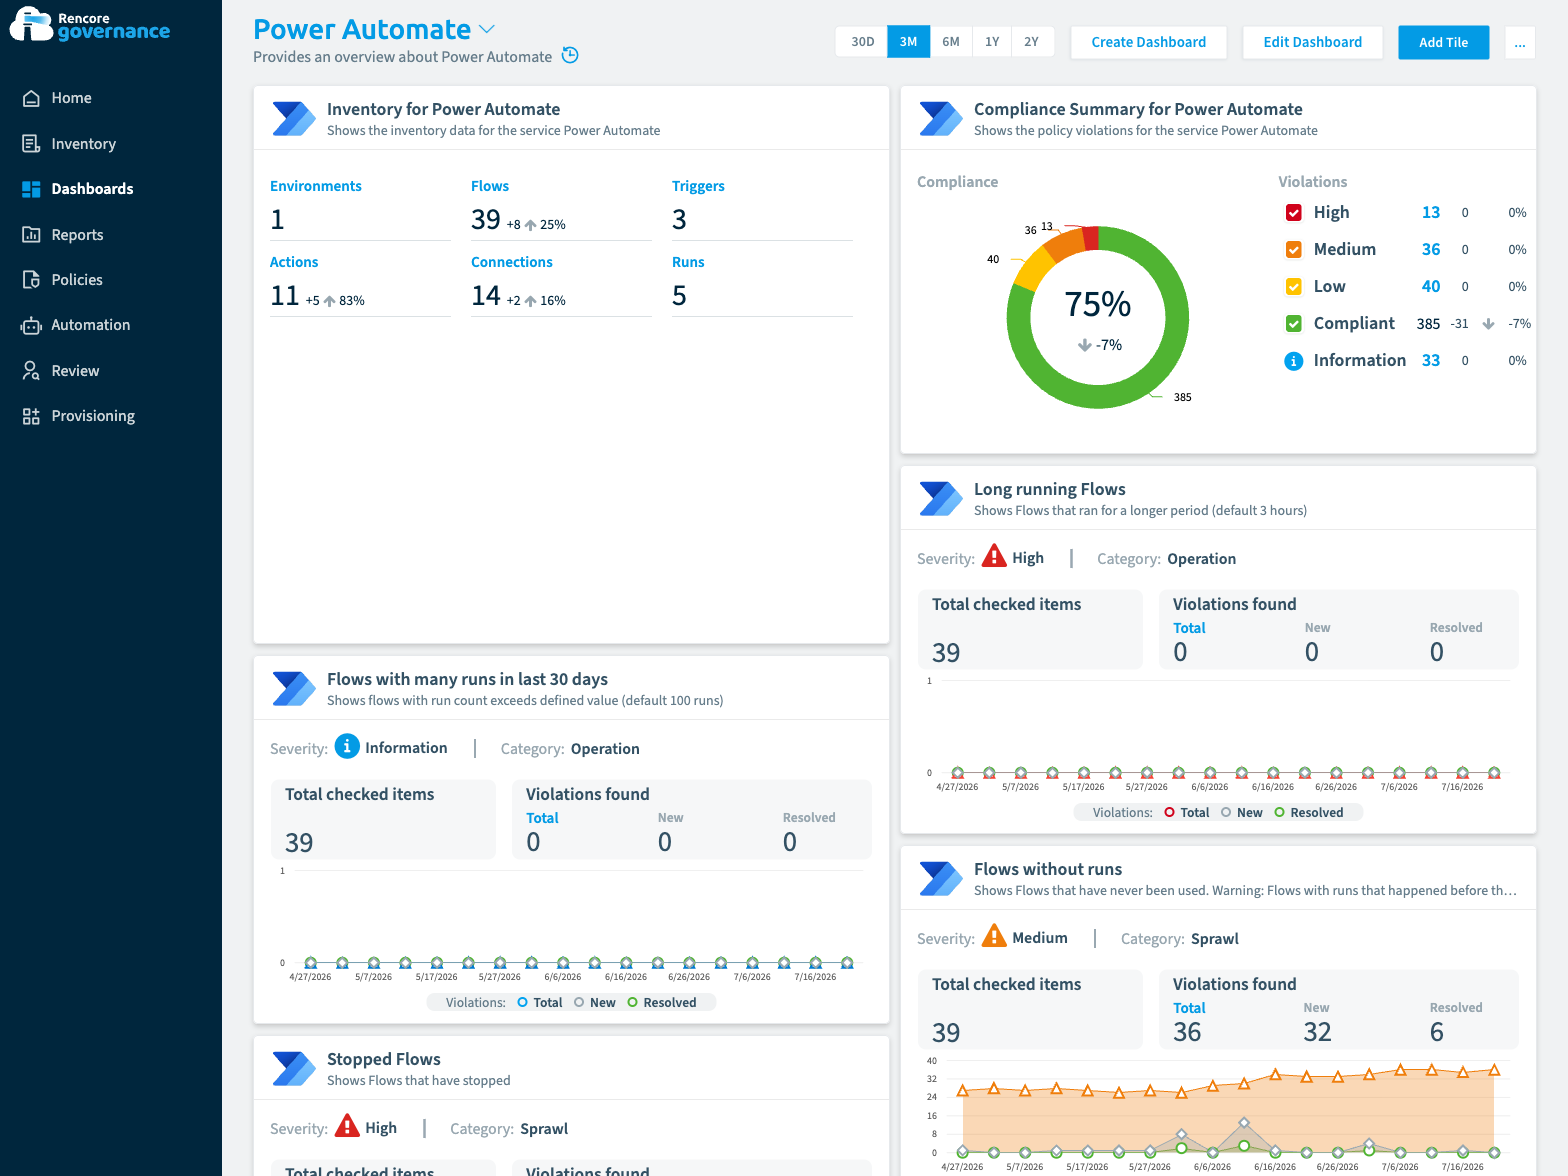The width and height of the screenshot is (1568, 1176).
Task: Toggle Total legend in Flows with many runs chart
Action: point(540,1003)
